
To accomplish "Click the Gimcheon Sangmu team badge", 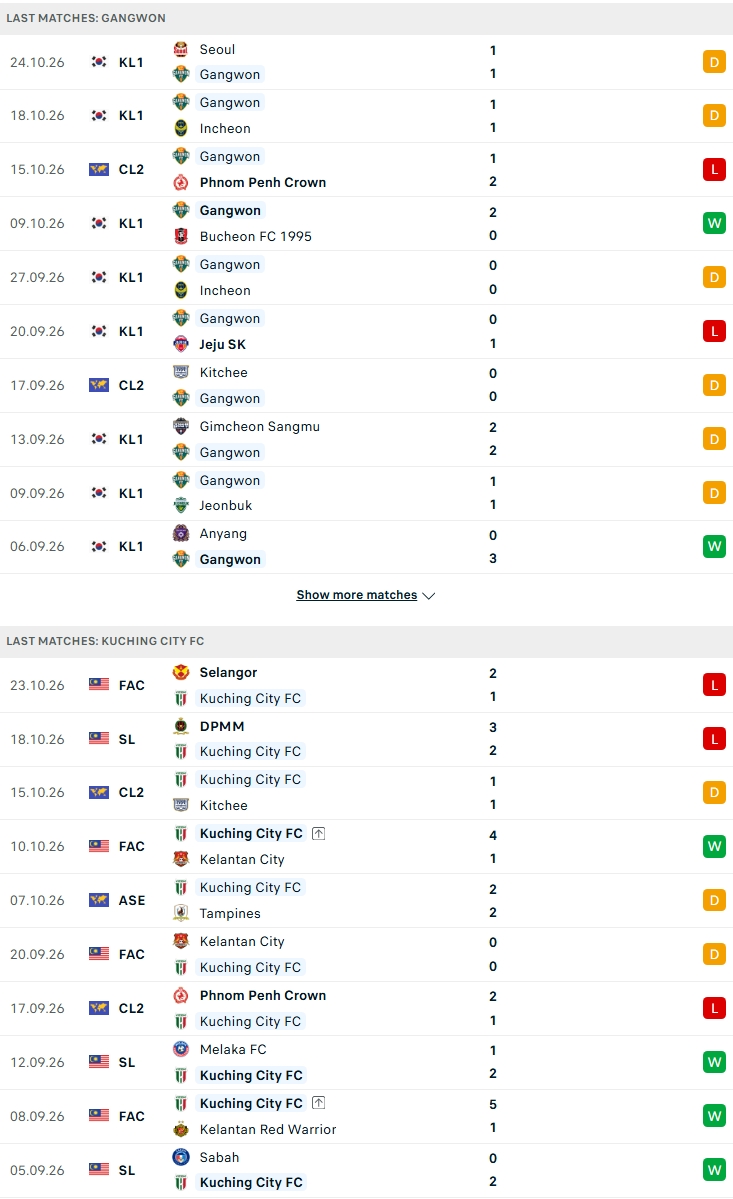I will pos(181,426).
